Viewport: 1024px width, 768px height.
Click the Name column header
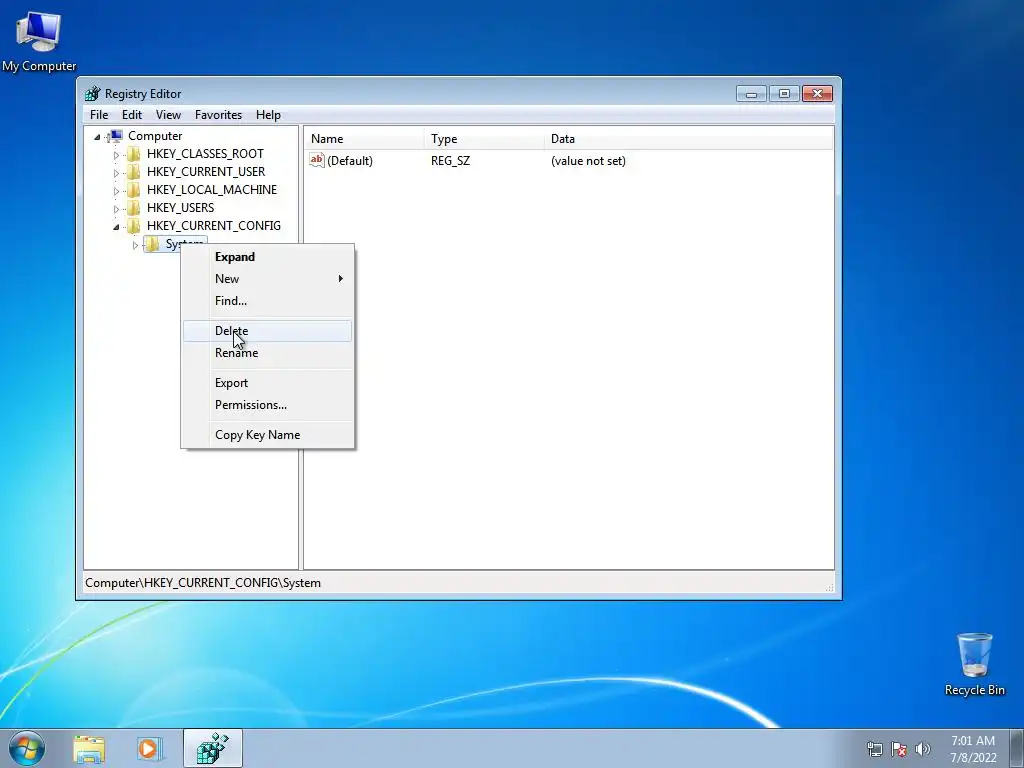(364, 139)
